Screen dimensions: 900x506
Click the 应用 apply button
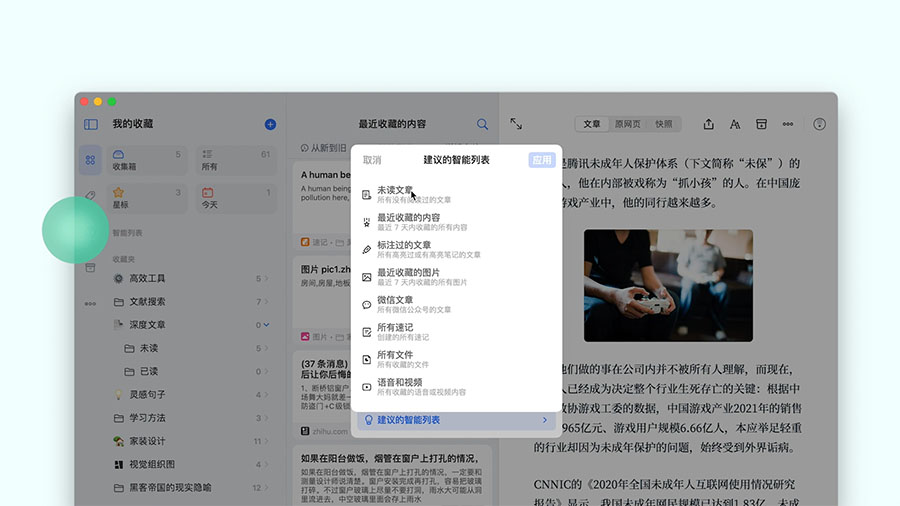(541, 160)
